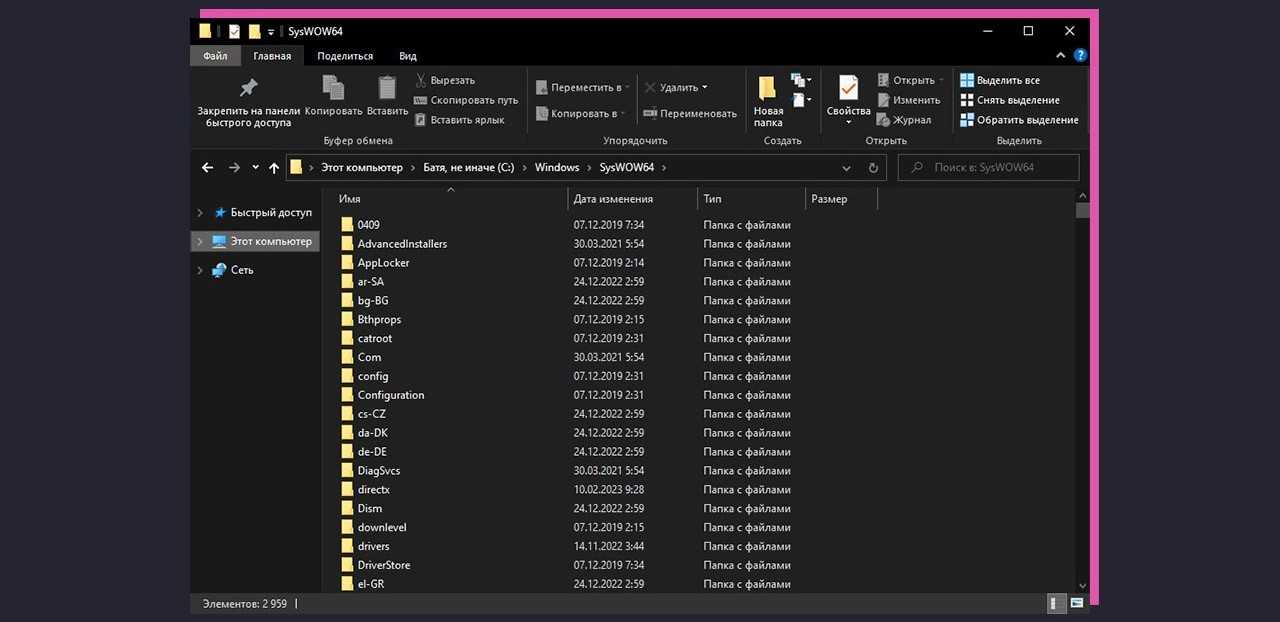Expand the Быстрый доступ tree node
This screenshot has height=622, width=1280.
200,213
